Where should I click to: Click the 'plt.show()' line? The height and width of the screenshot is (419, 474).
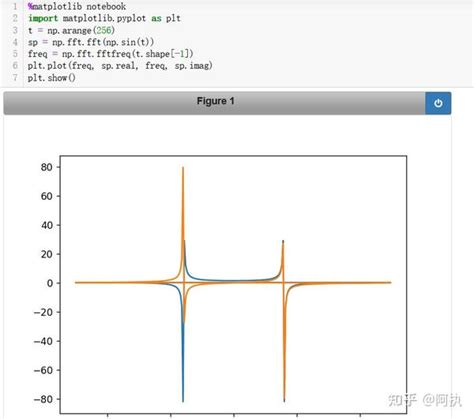coord(52,78)
